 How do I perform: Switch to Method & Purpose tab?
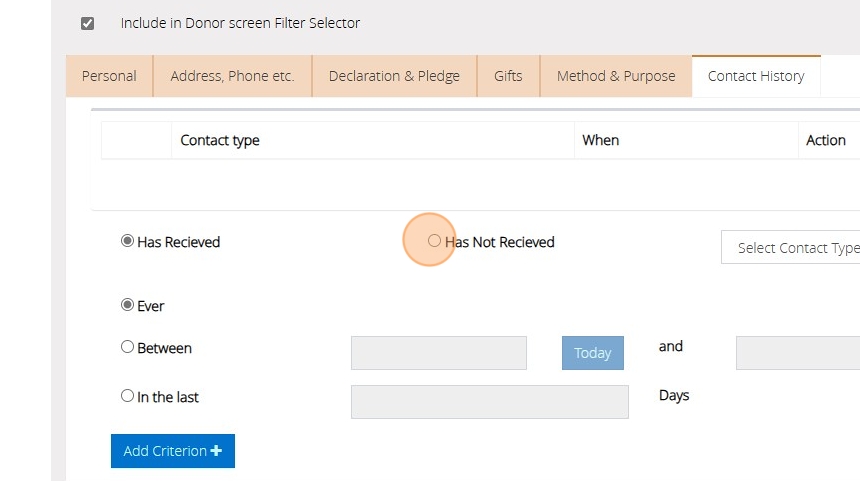(x=616, y=76)
